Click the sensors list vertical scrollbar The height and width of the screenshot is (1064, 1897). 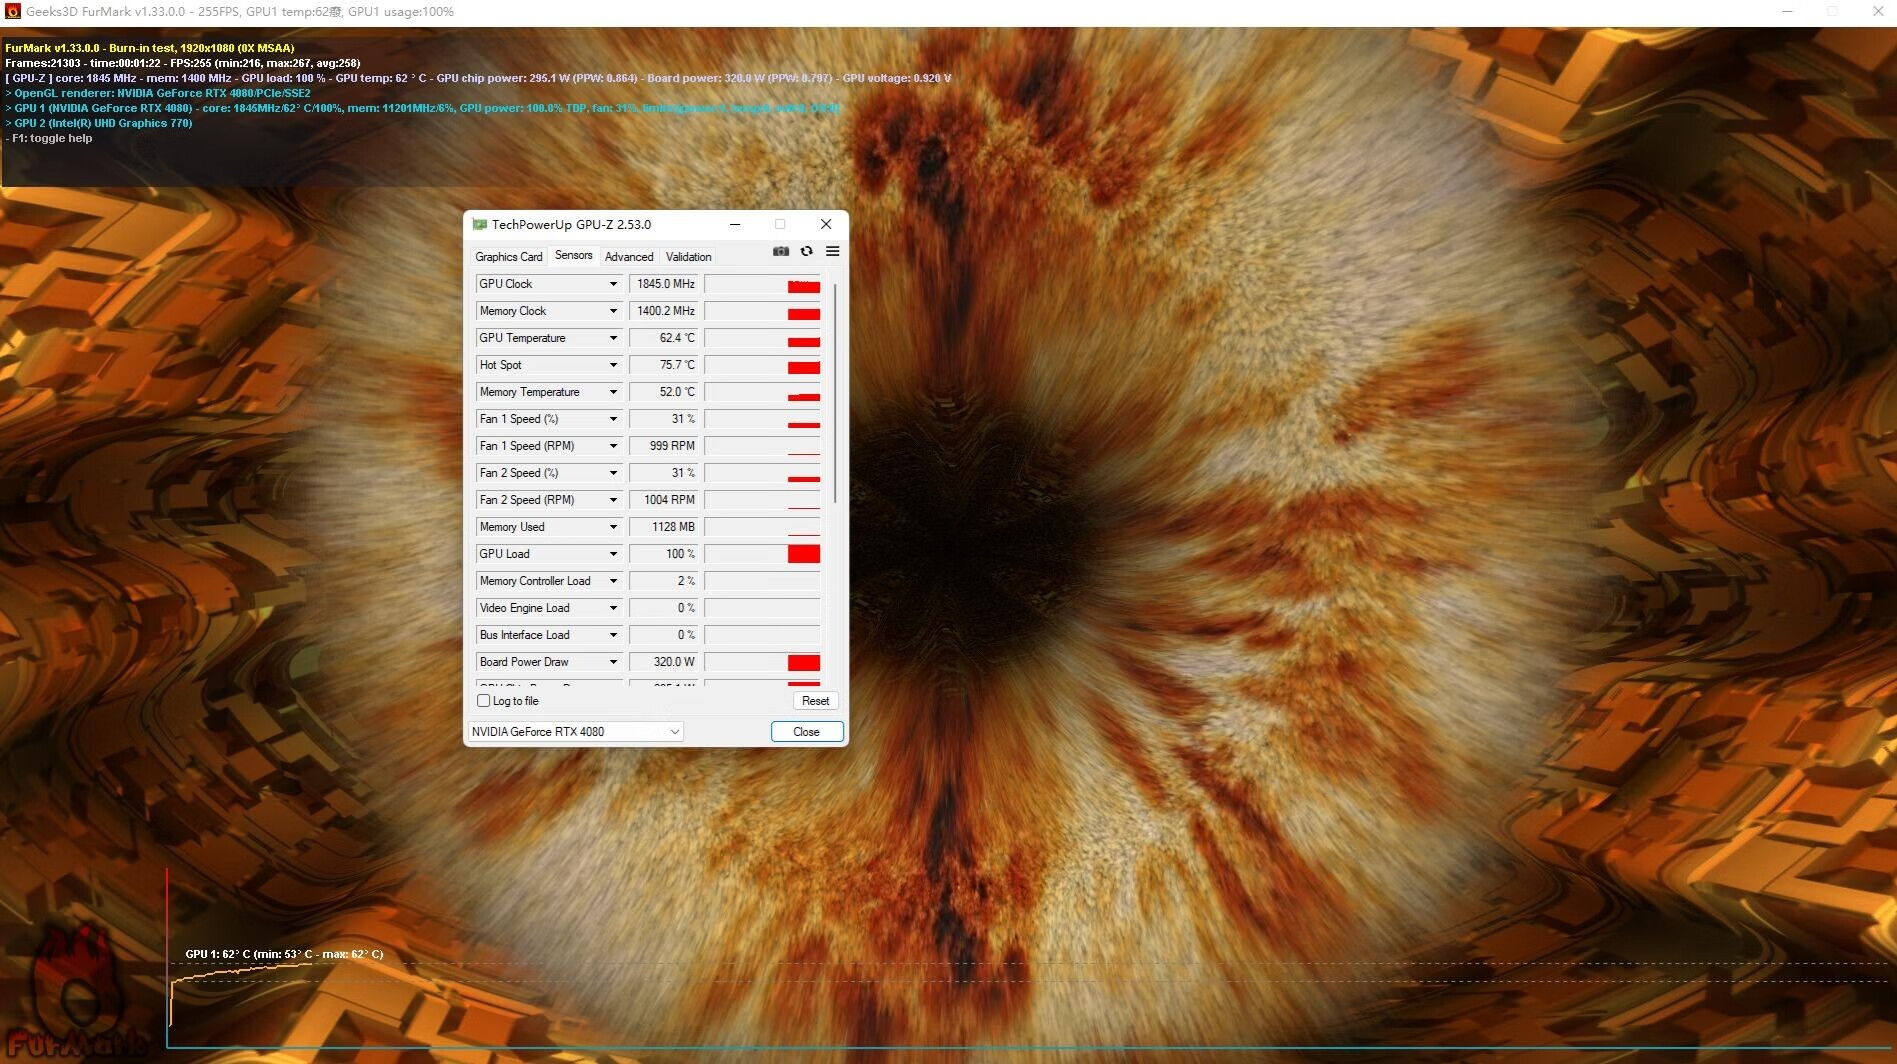click(x=835, y=392)
